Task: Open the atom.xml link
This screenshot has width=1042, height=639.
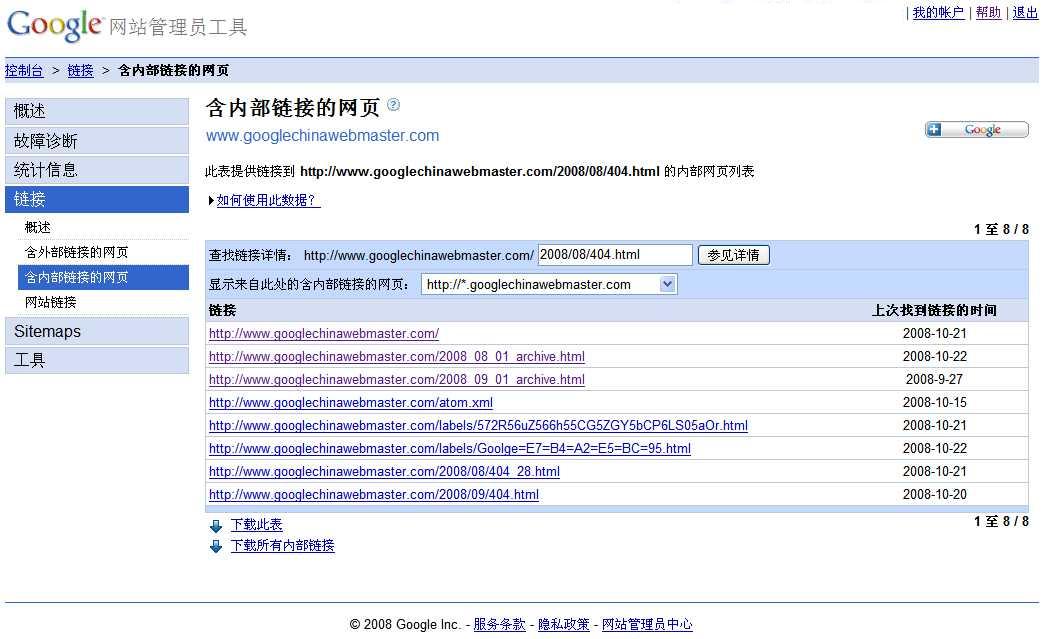Action: coord(351,403)
